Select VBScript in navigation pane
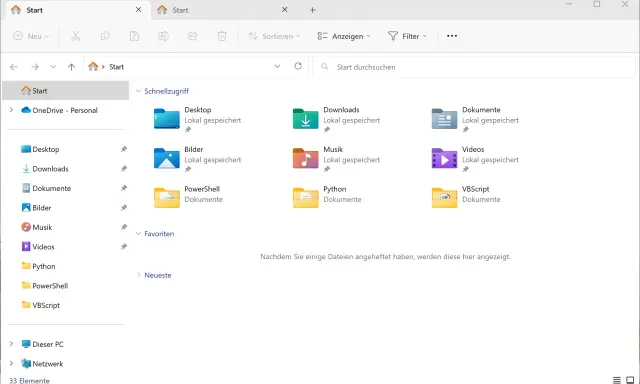 pyautogui.click(x=46, y=305)
